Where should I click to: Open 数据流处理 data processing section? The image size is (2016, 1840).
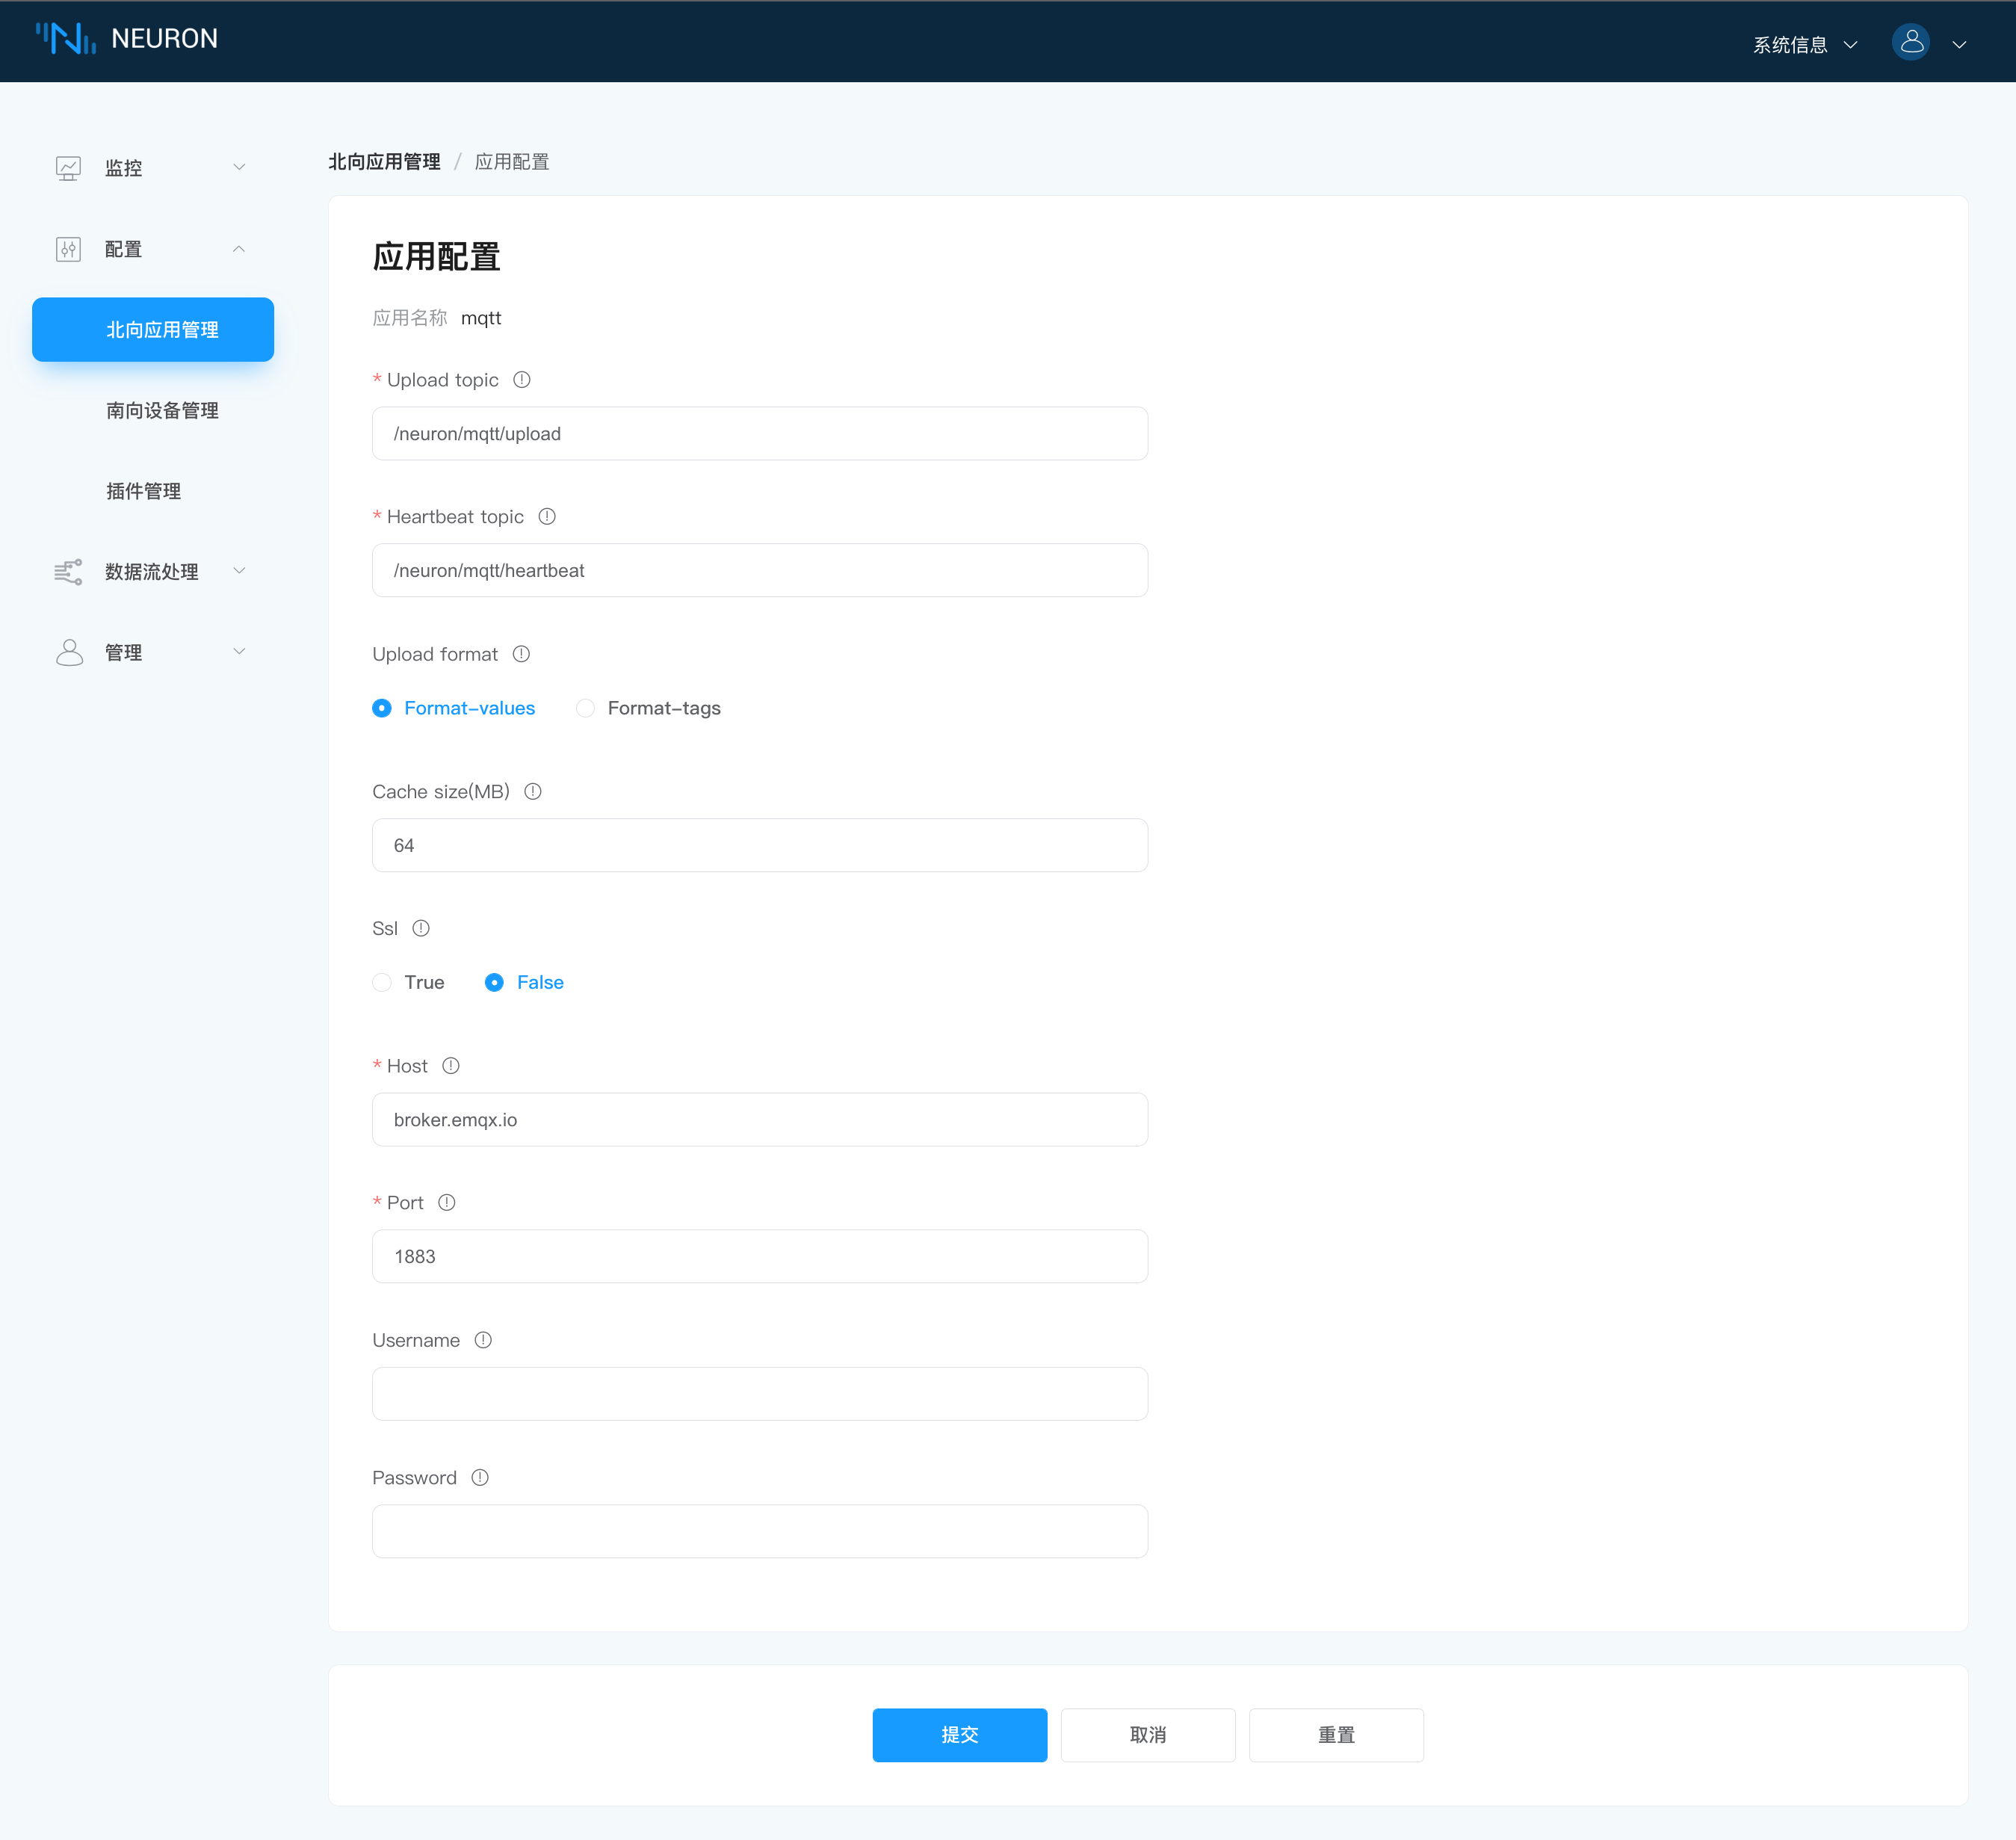(x=151, y=572)
